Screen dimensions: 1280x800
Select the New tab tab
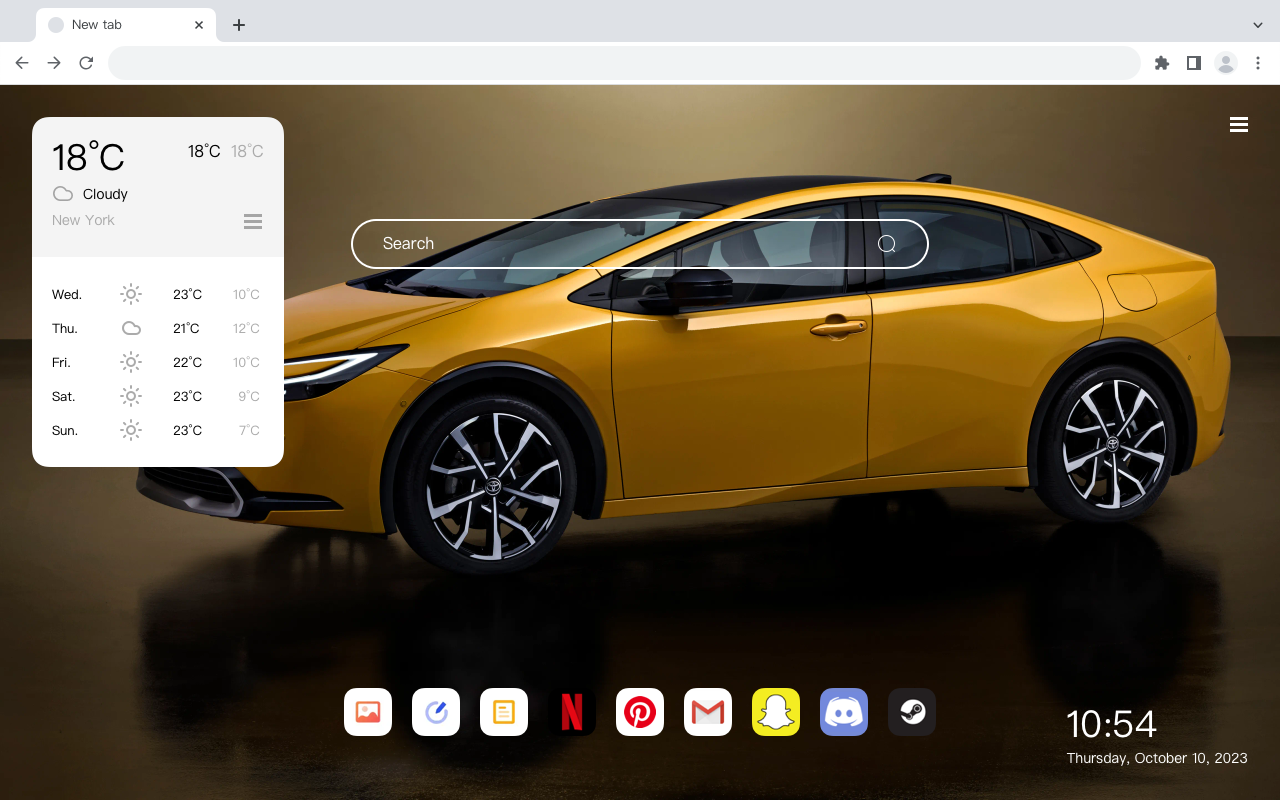click(x=126, y=25)
